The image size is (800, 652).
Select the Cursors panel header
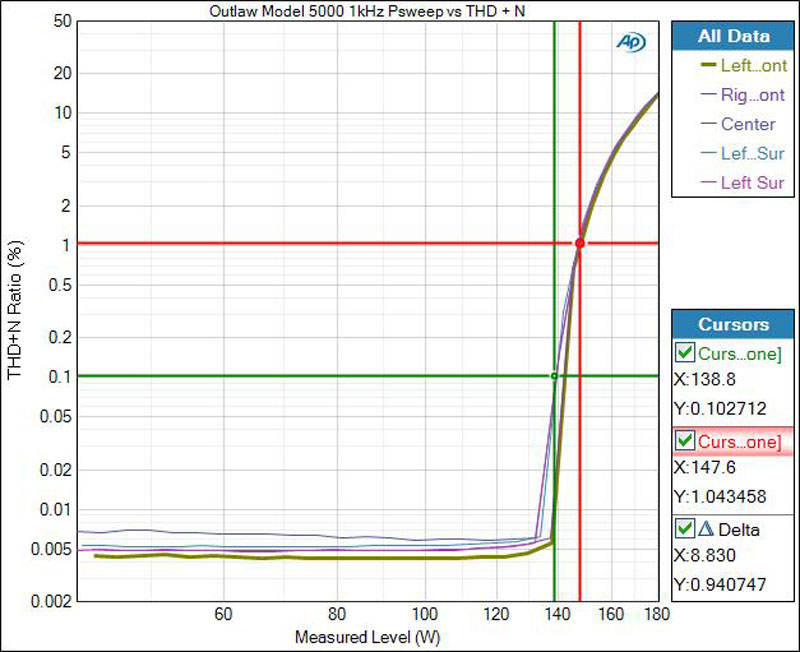click(733, 325)
